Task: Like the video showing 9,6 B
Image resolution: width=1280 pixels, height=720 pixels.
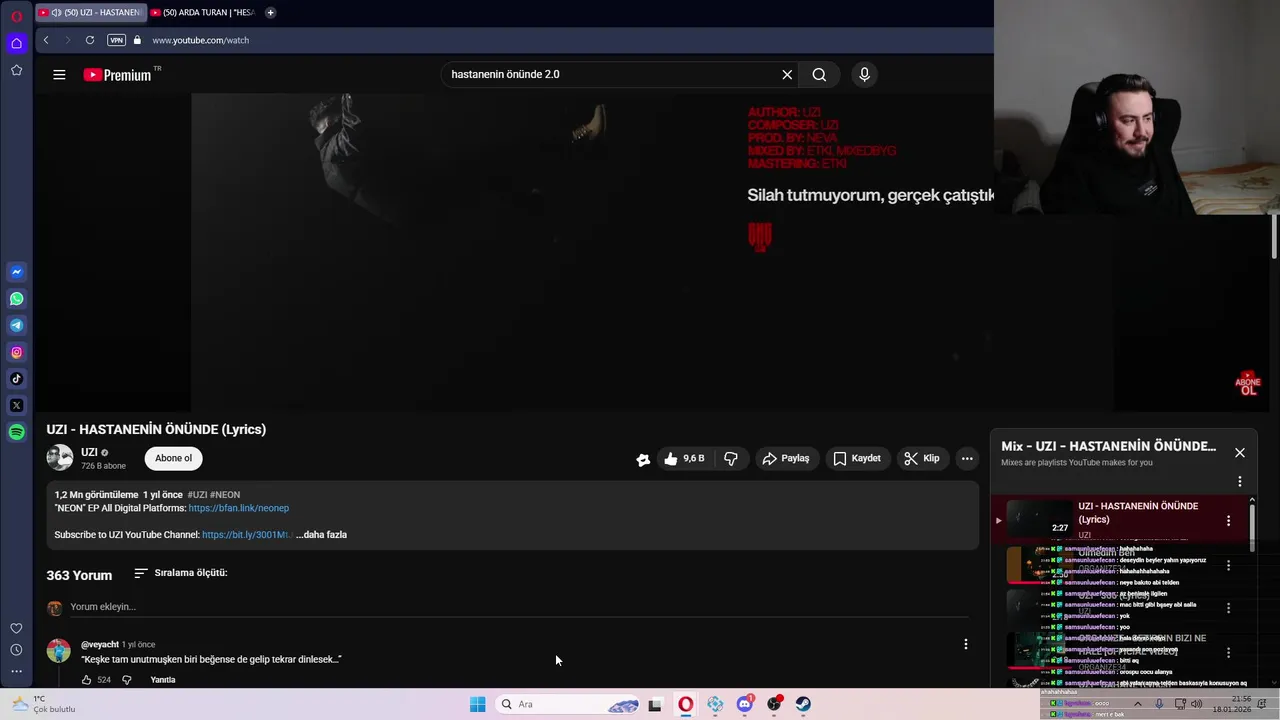Action: (685, 458)
